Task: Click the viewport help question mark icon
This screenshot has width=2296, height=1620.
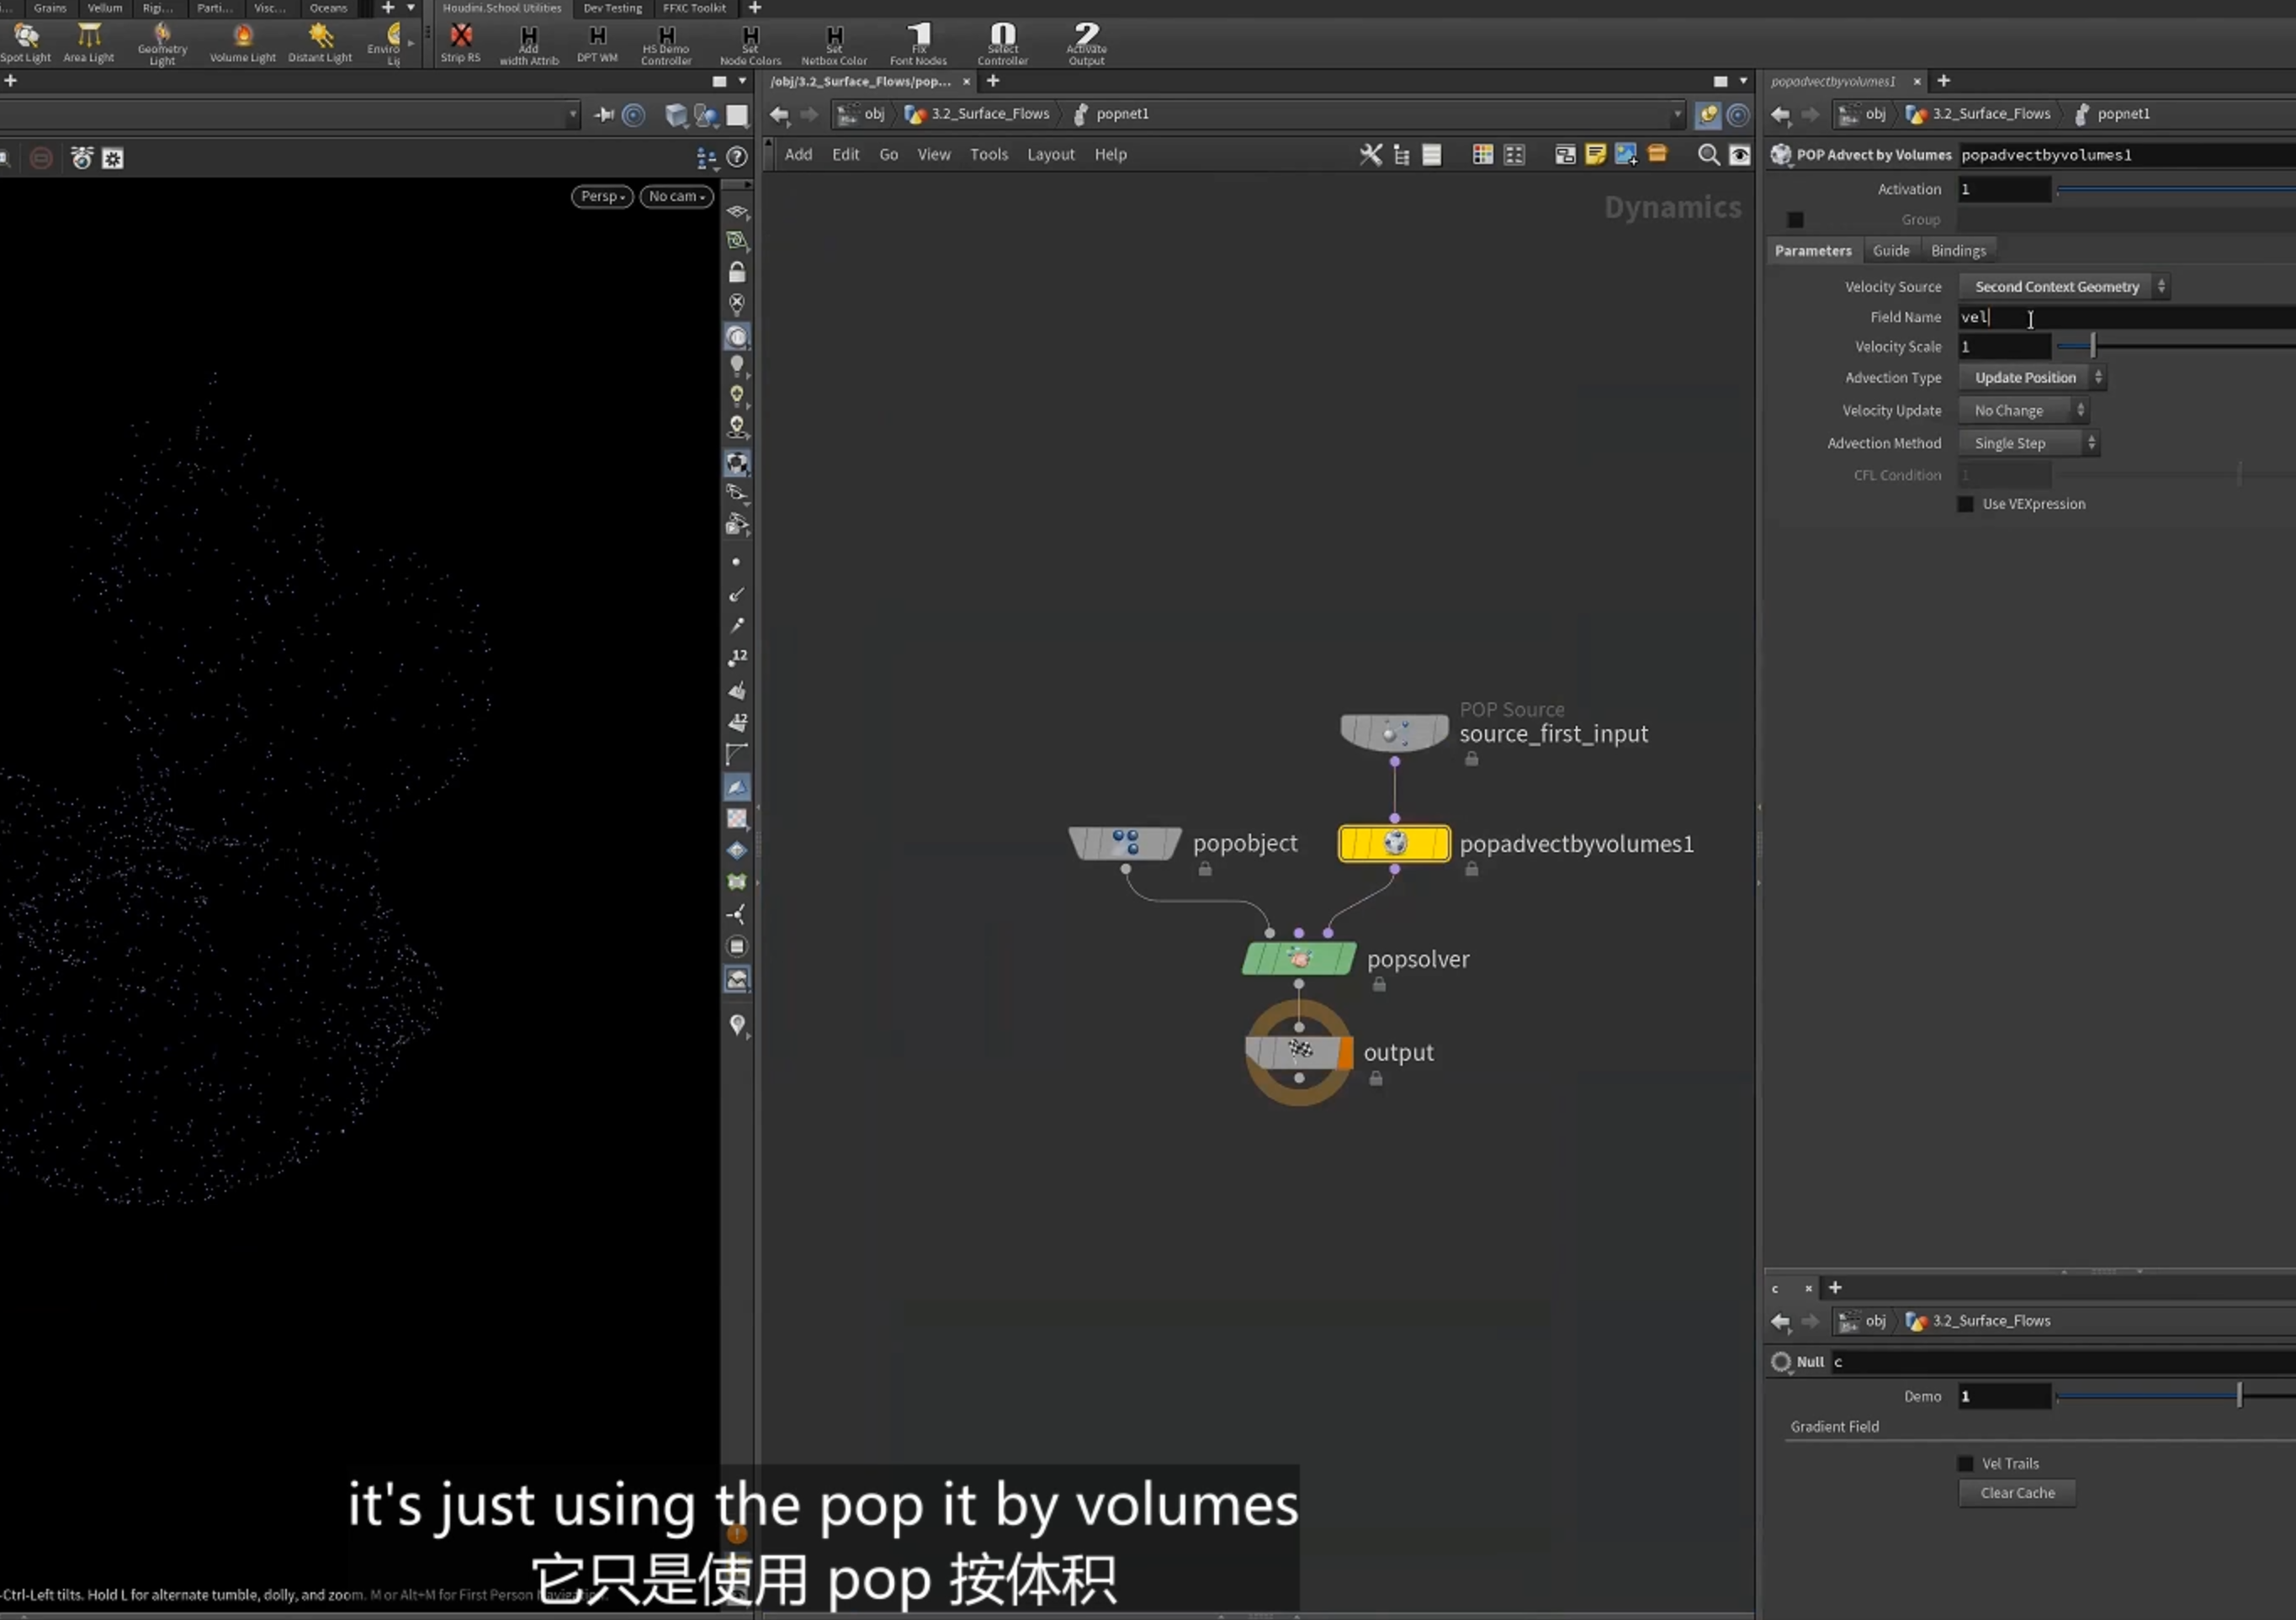Action: click(737, 157)
